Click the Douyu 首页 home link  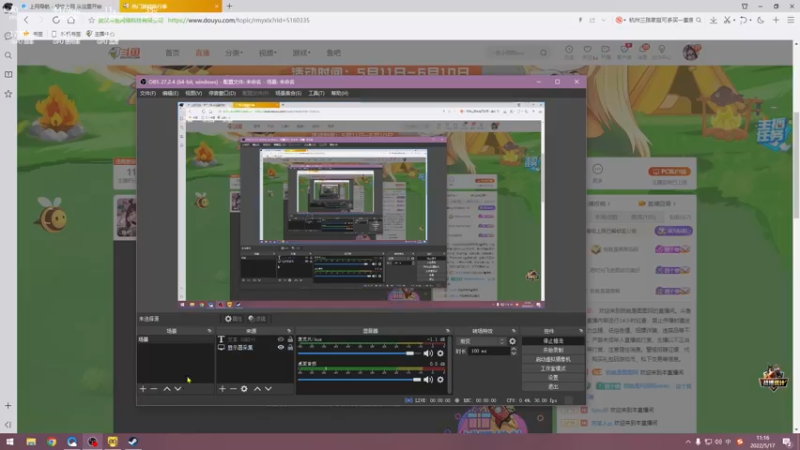[x=172, y=53]
